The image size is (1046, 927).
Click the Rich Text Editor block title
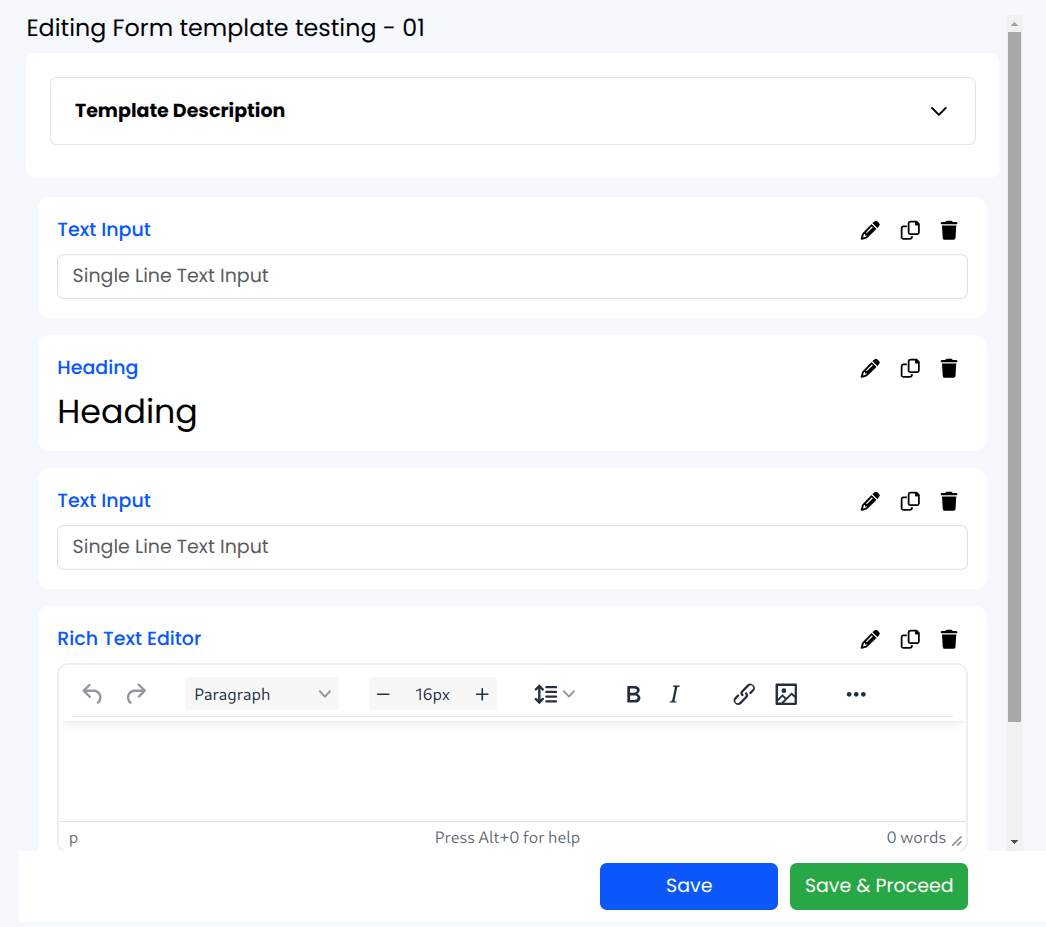click(x=129, y=639)
